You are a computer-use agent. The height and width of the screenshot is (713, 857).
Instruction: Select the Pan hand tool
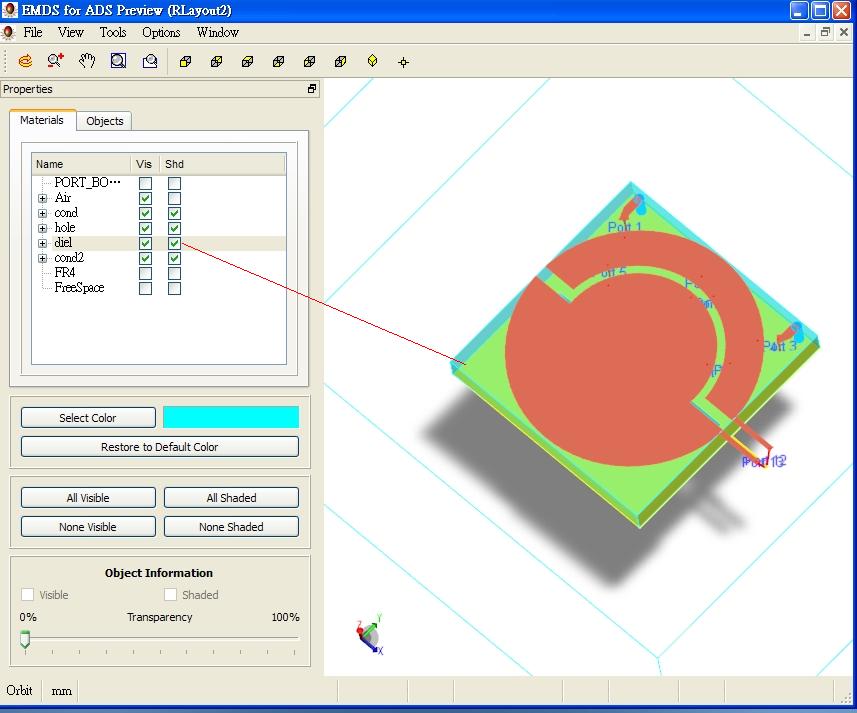[87, 61]
